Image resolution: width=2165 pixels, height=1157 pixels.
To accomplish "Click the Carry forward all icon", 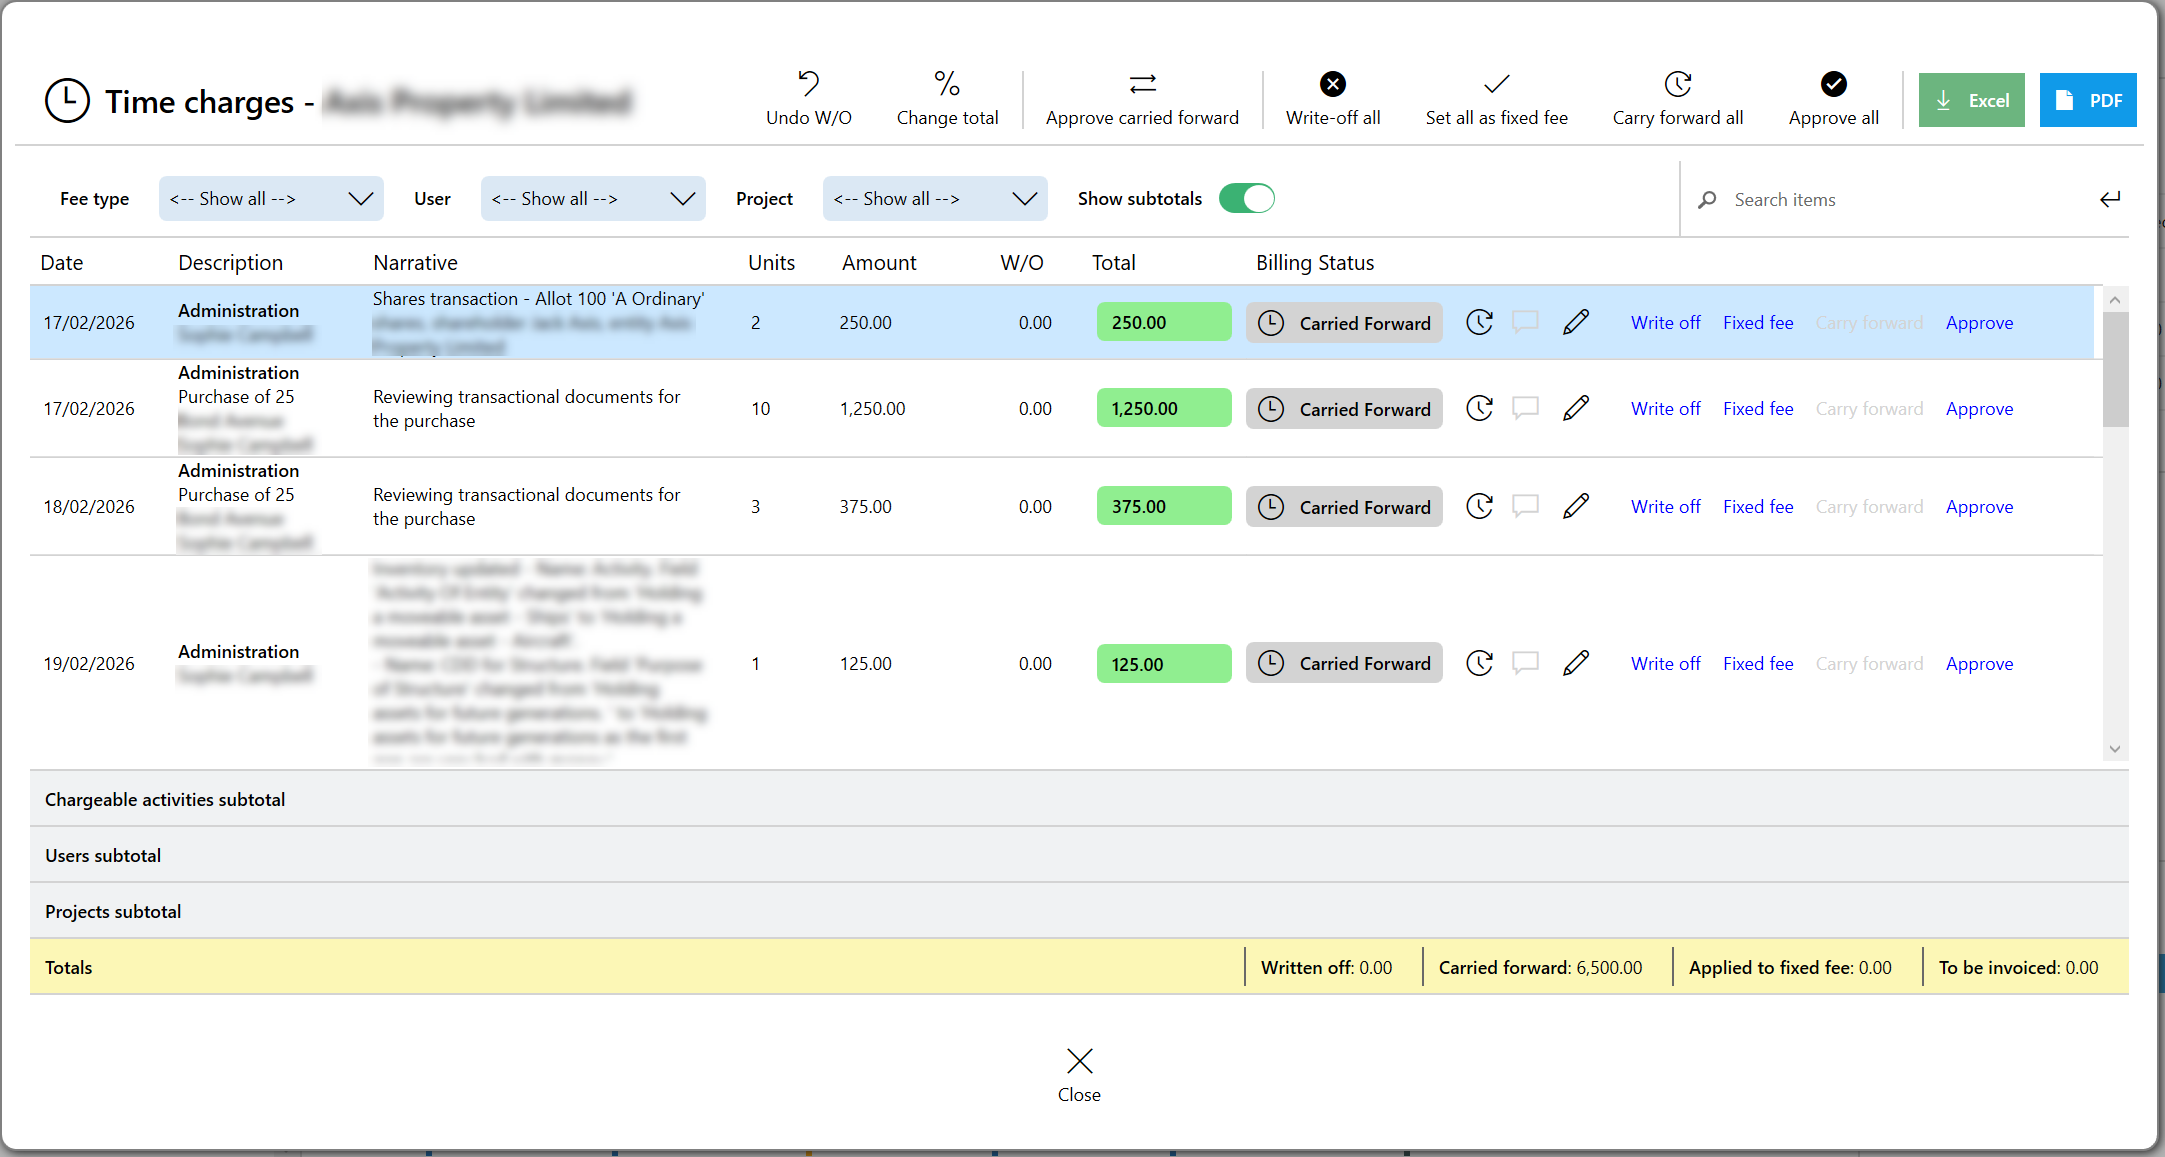I will [1677, 84].
